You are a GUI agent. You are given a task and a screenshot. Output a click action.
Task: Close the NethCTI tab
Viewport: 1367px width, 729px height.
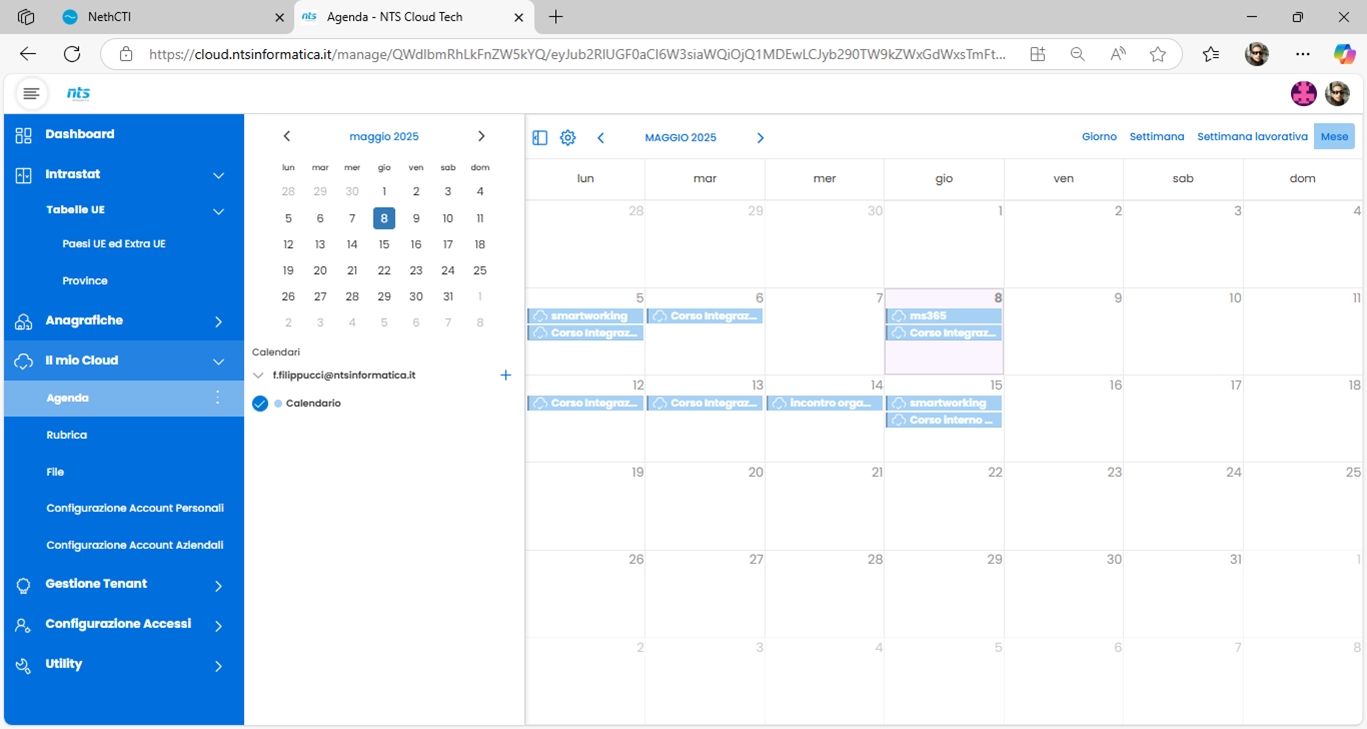(279, 17)
